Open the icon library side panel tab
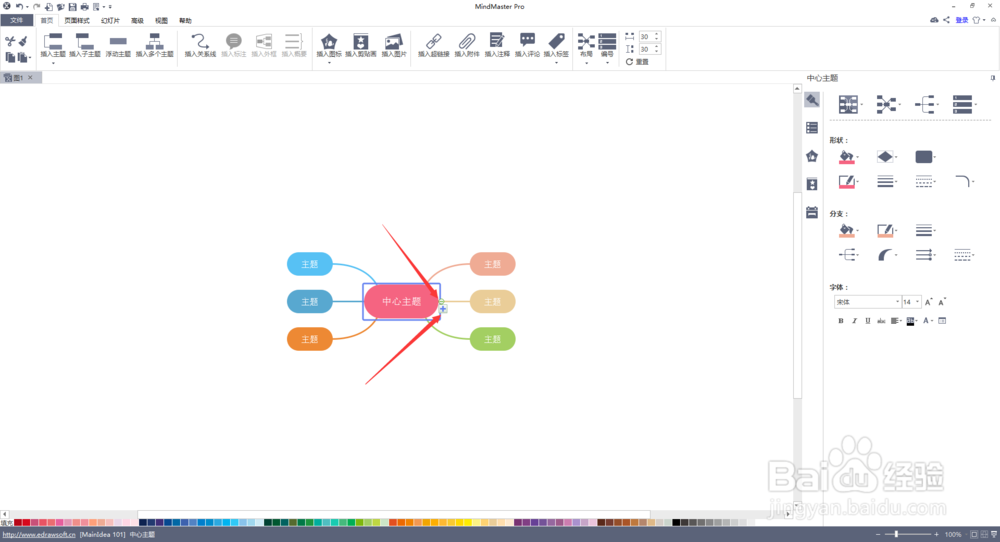The image size is (1000, 542). click(812, 156)
